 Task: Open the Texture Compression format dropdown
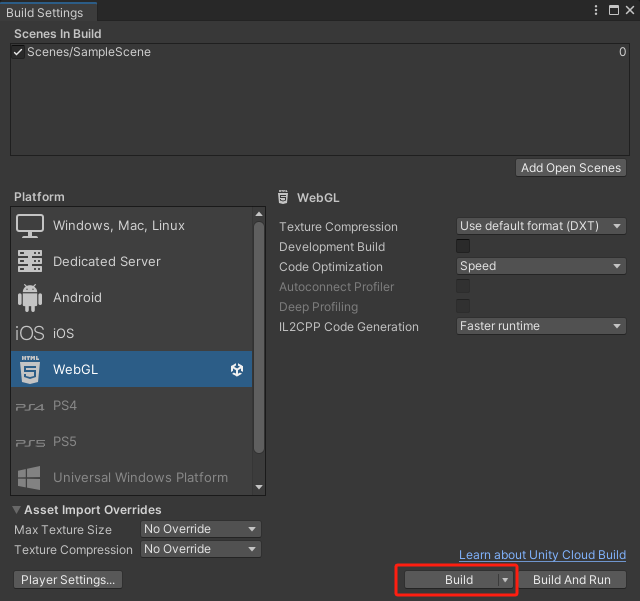(x=541, y=227)
